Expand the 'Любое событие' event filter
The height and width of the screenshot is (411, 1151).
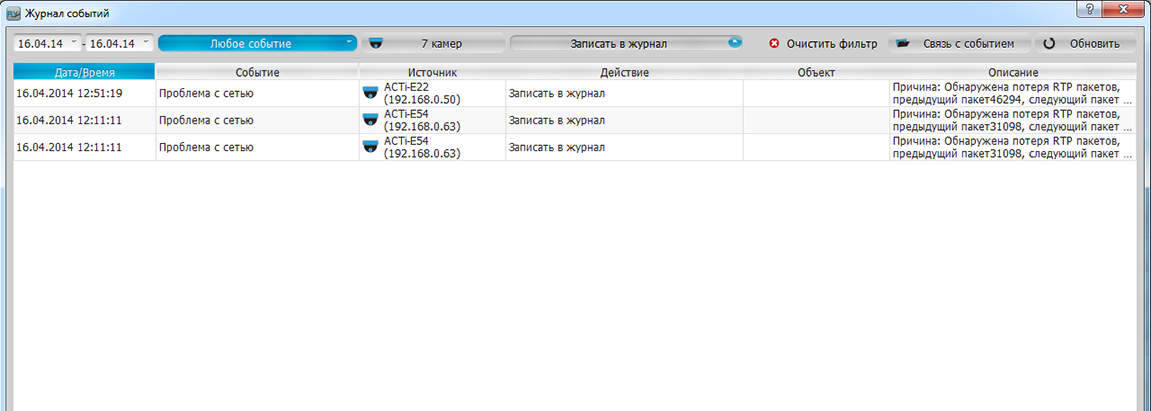point(258,43)
